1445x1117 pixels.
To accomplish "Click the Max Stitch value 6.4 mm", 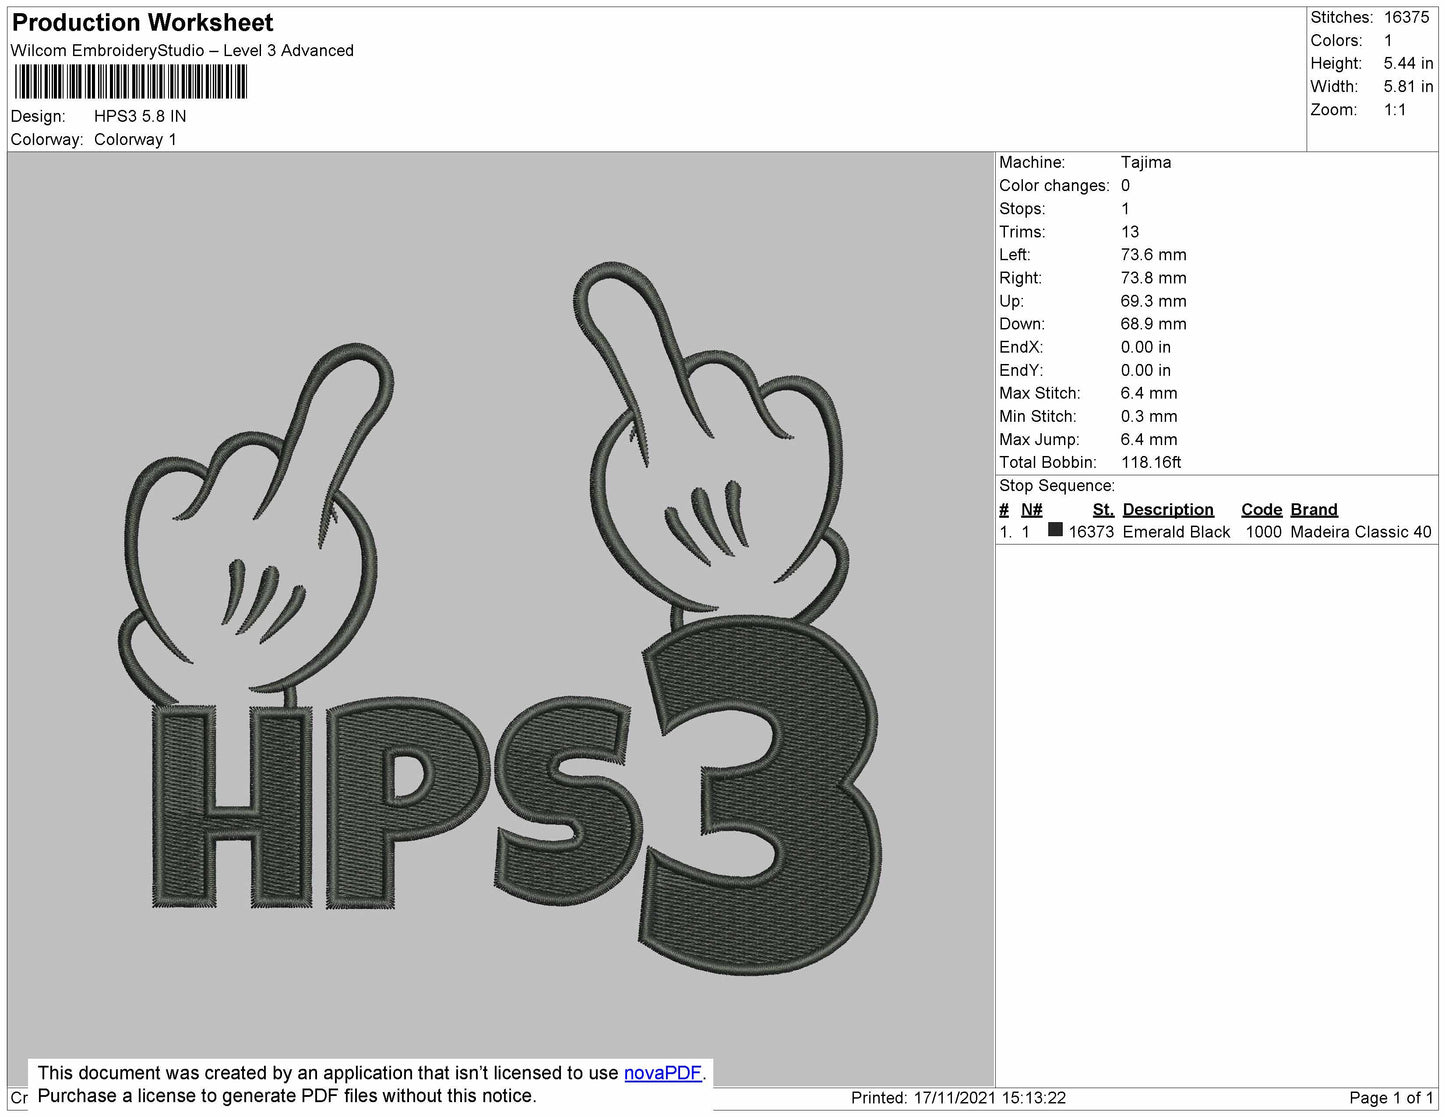I will click(1149, 393).
